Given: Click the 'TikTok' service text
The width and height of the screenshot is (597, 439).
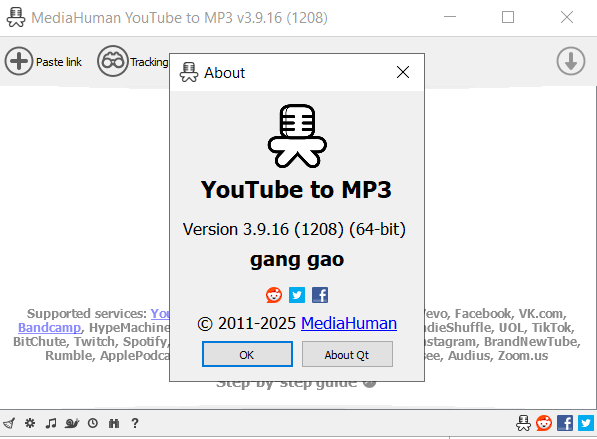Looking at the screenshot, I should tap(553, 327).
